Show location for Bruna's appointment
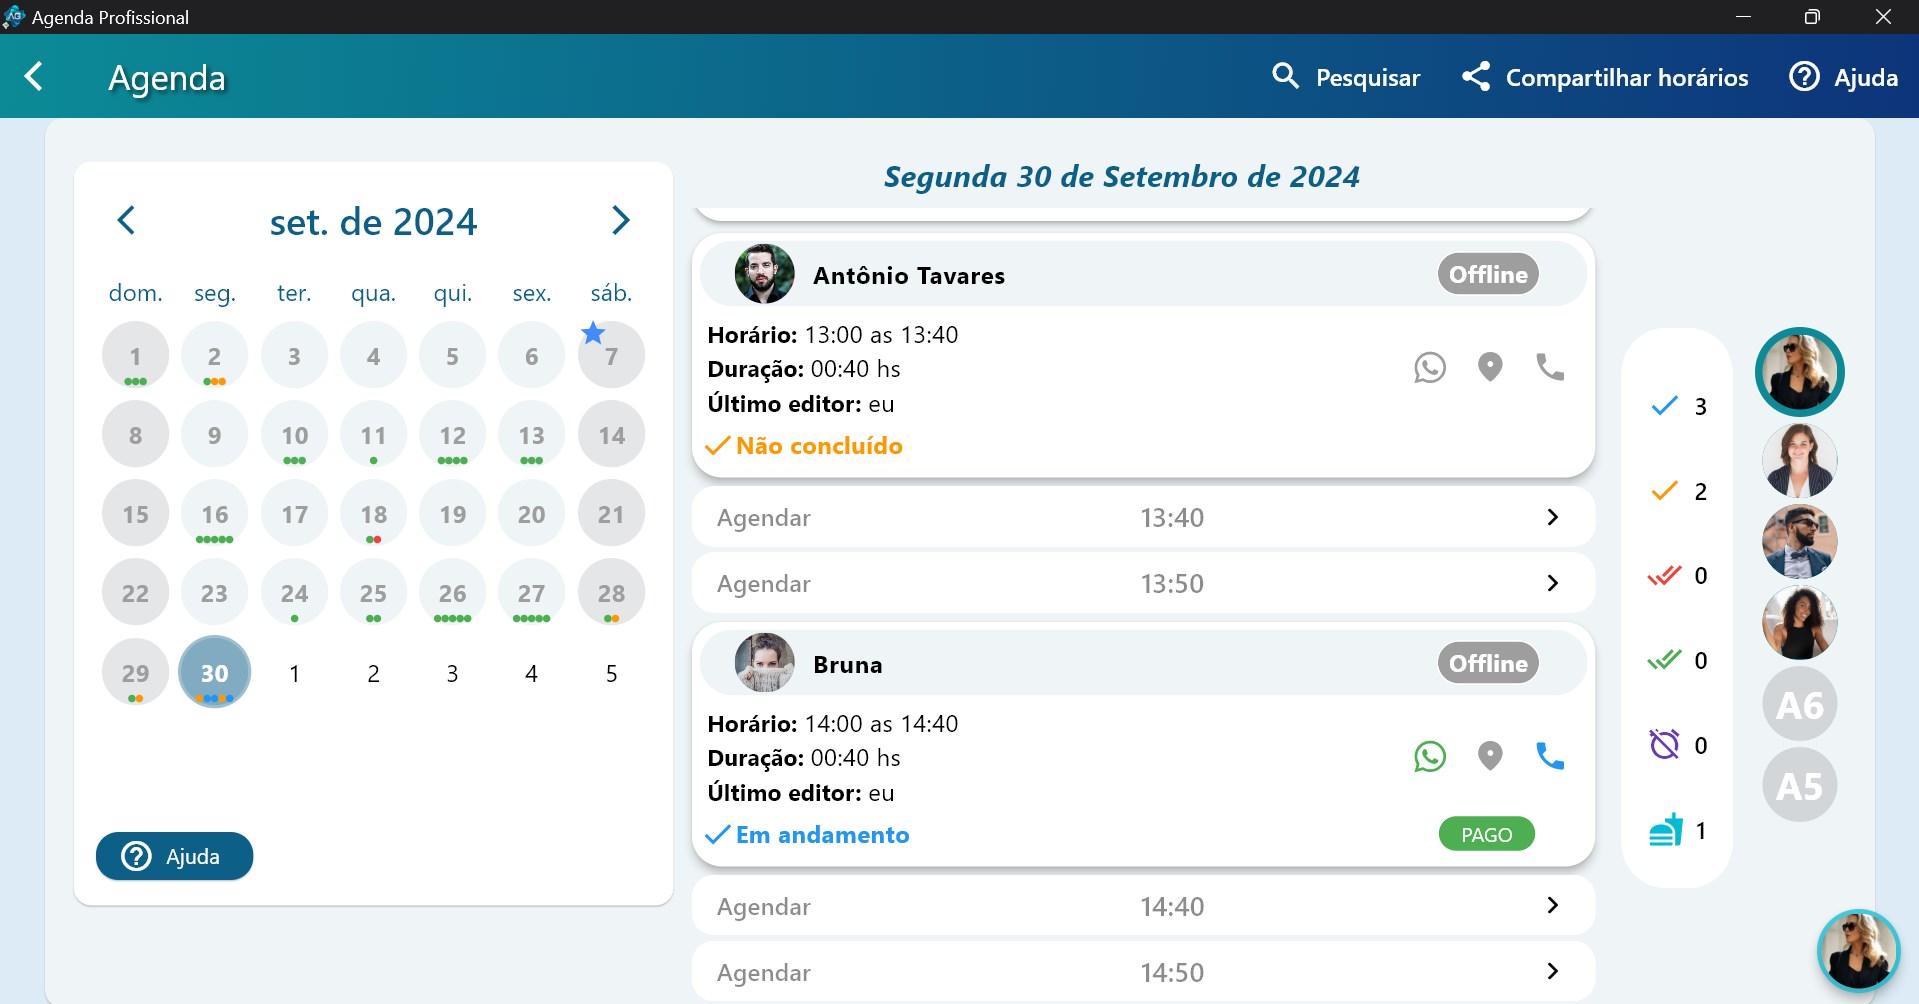The width and height of the screenshot is (1919, 1004). click(x=1490, y=756)
